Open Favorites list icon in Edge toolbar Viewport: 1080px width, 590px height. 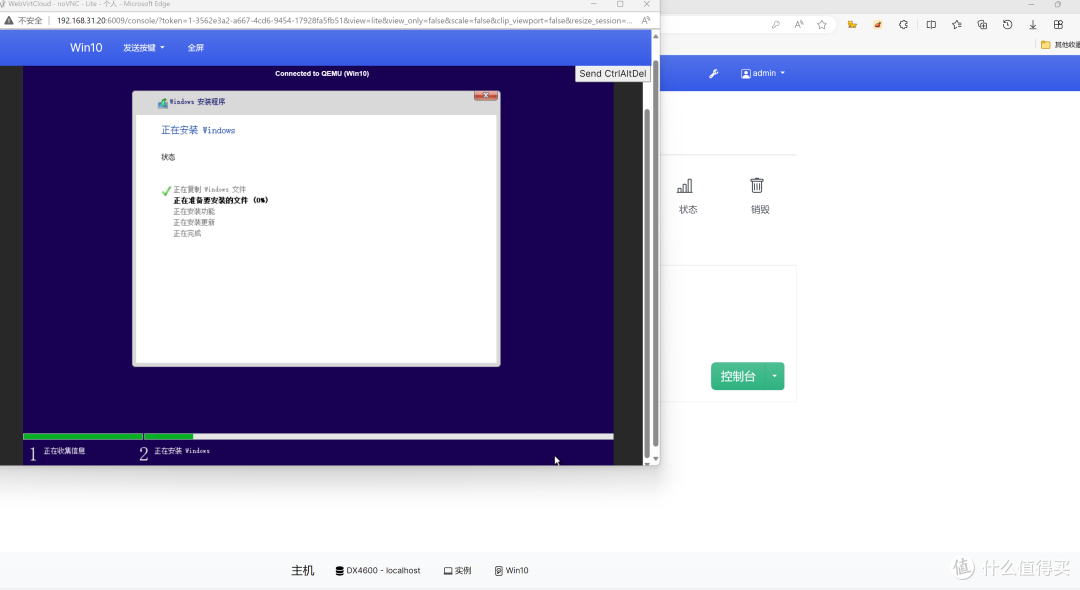coord(957,25)
